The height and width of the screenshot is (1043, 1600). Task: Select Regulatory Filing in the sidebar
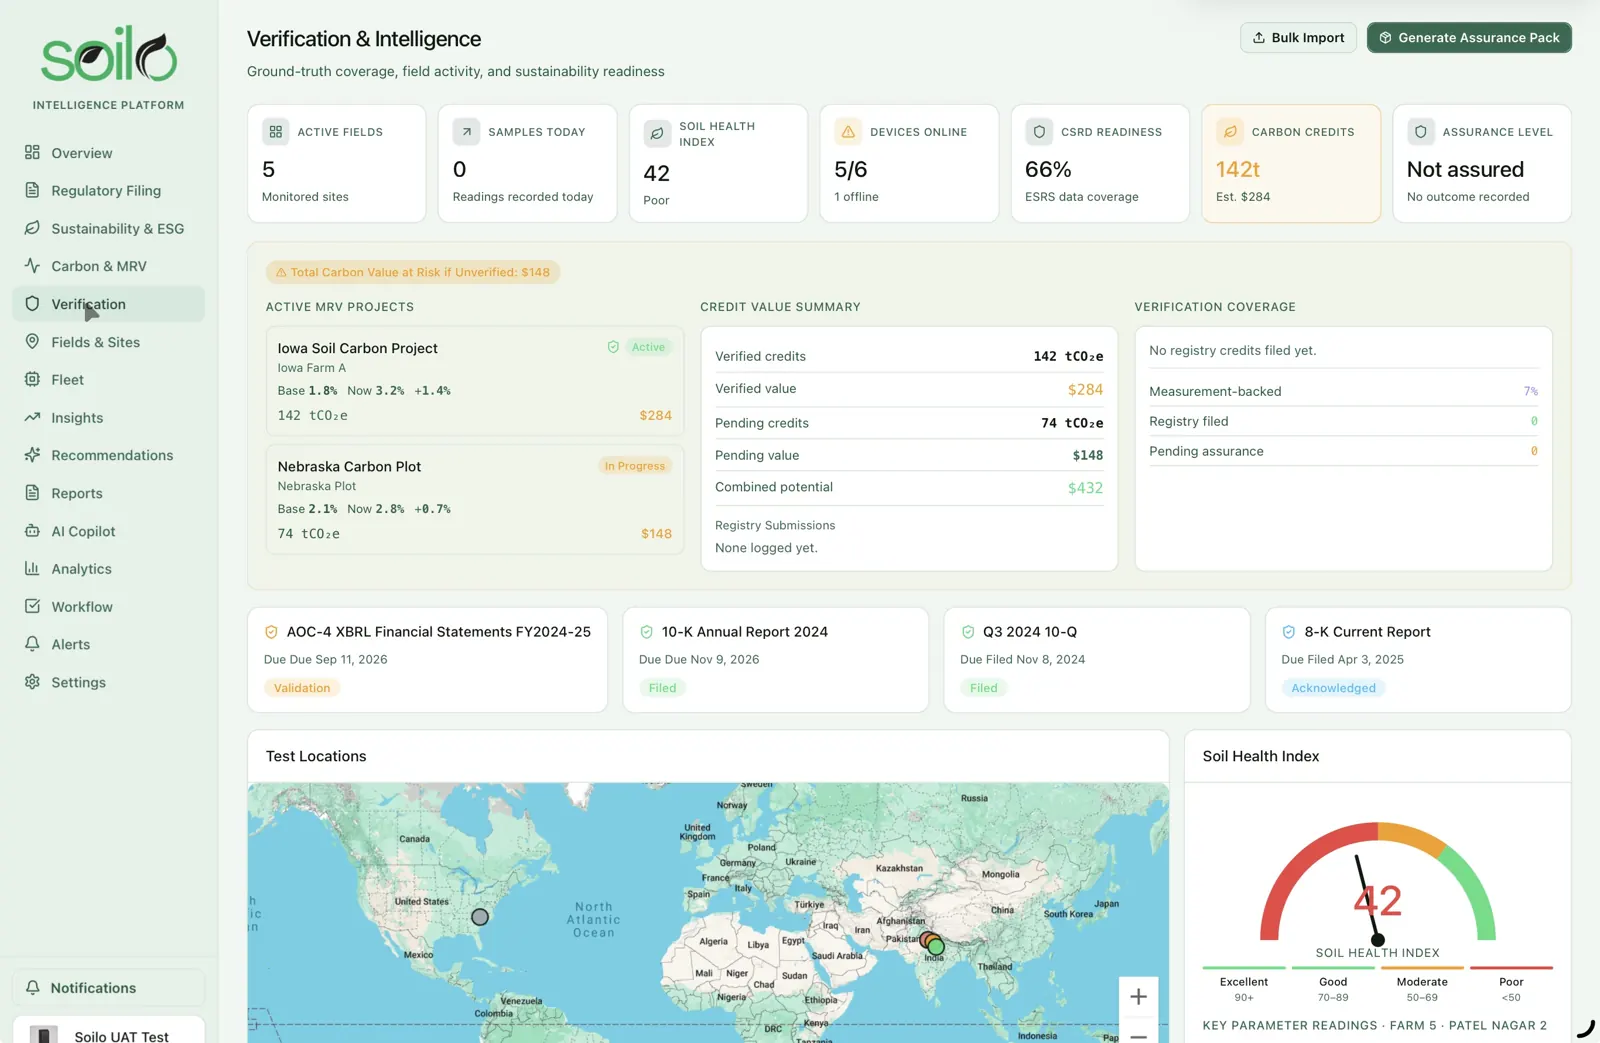tap(108, 190)
